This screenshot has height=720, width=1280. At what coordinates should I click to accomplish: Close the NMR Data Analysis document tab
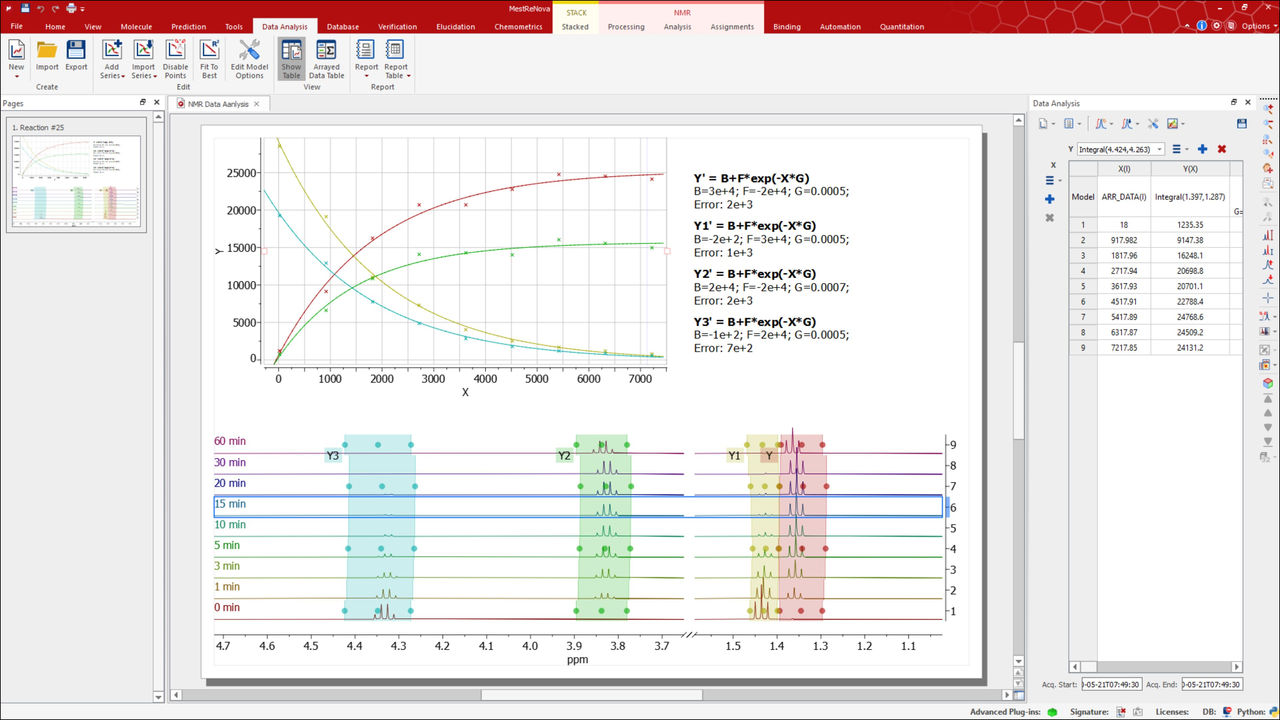coord(257,104)
